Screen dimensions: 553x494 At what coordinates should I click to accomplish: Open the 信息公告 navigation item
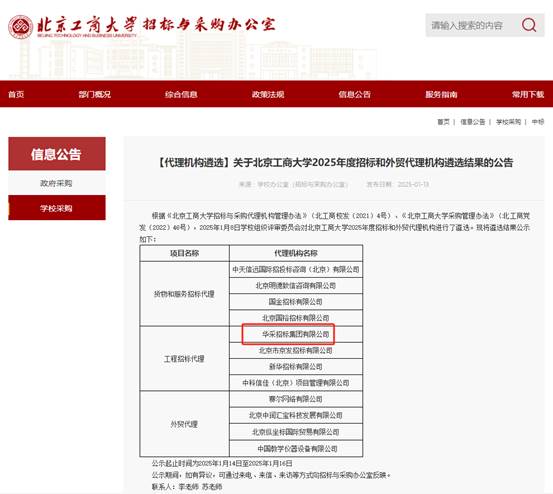coord(355,94)
